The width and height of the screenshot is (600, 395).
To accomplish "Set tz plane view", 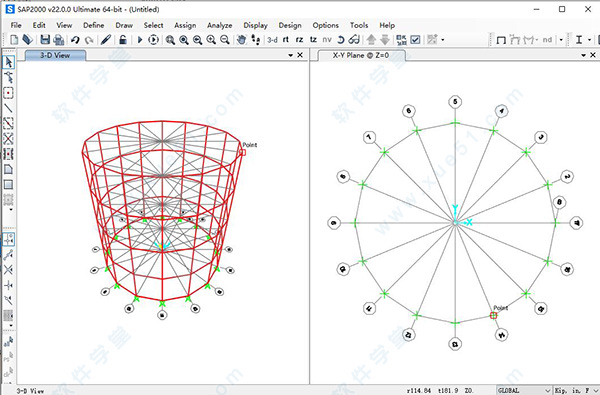I will (x=313, y=39).
